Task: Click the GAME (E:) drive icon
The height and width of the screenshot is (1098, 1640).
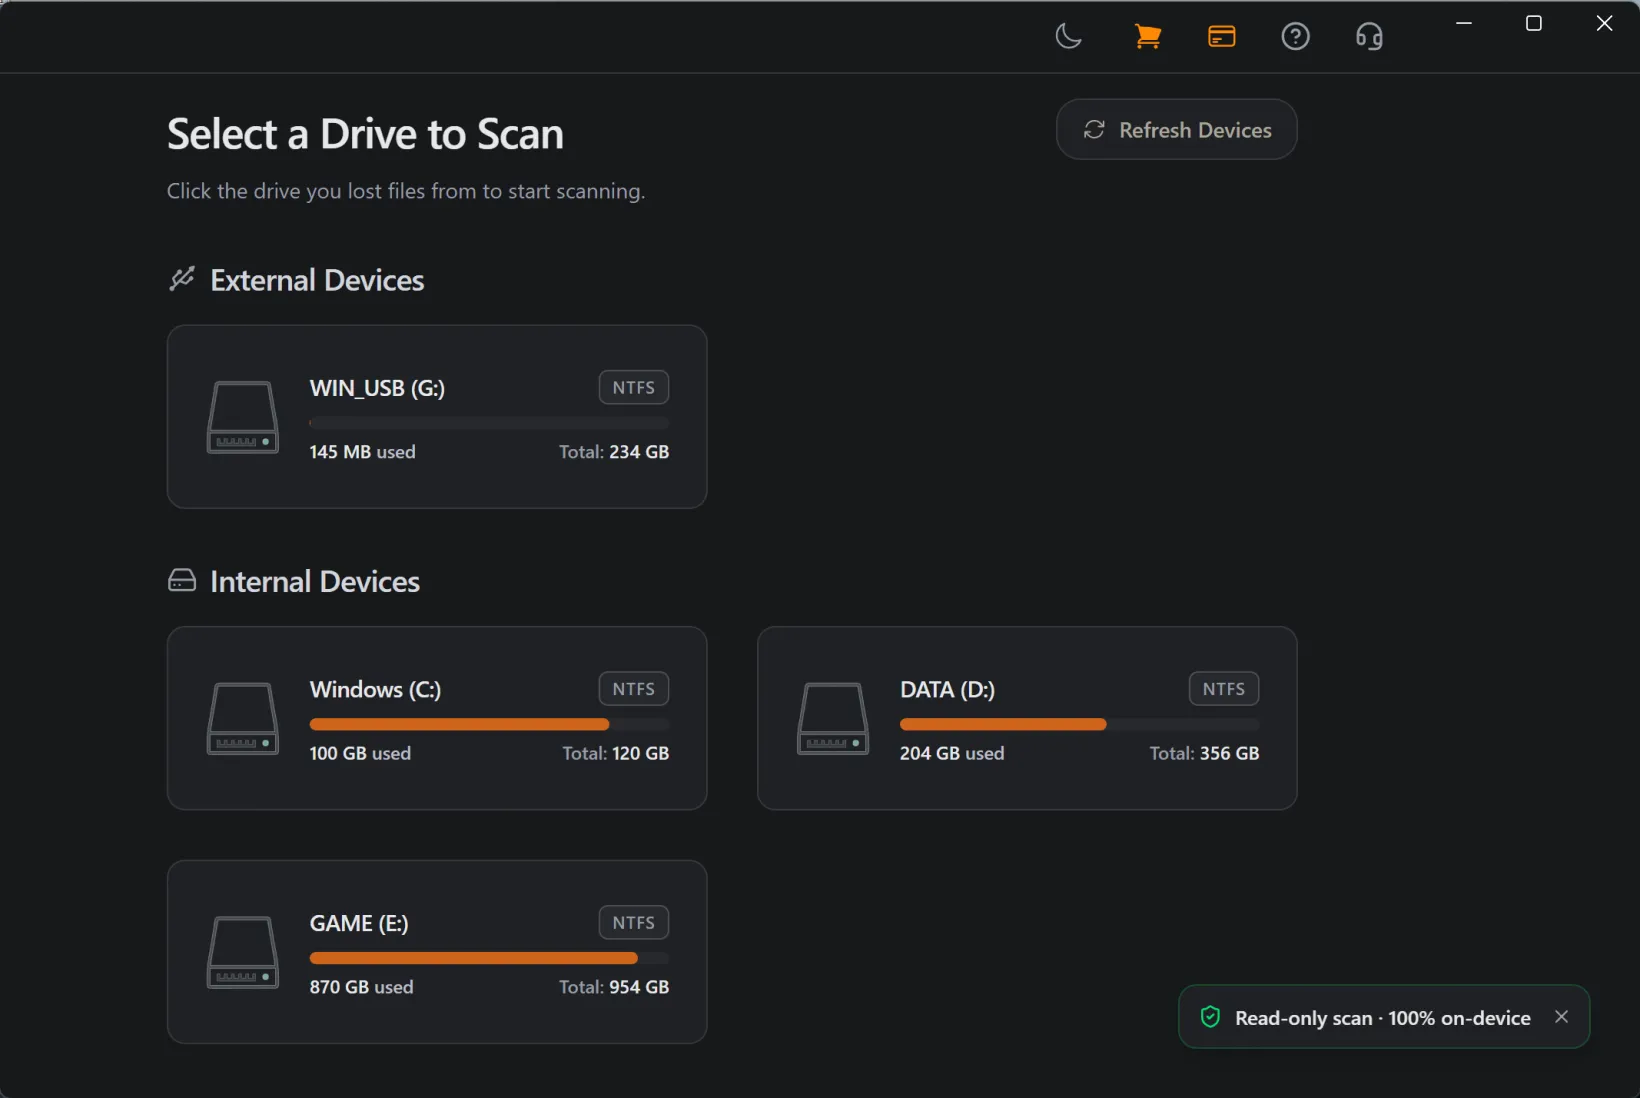Action: click(x=242, y=952)
